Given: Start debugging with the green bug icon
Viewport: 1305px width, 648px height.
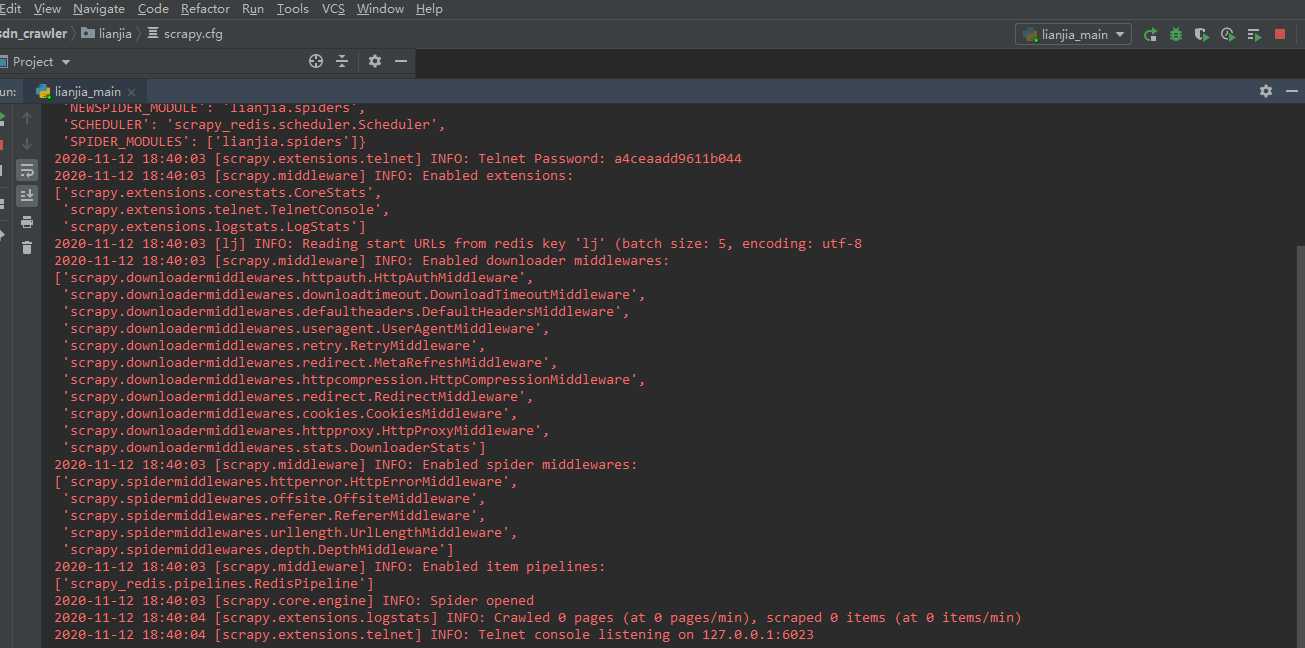Looking at the screenshot, I should click(1176, 34).
